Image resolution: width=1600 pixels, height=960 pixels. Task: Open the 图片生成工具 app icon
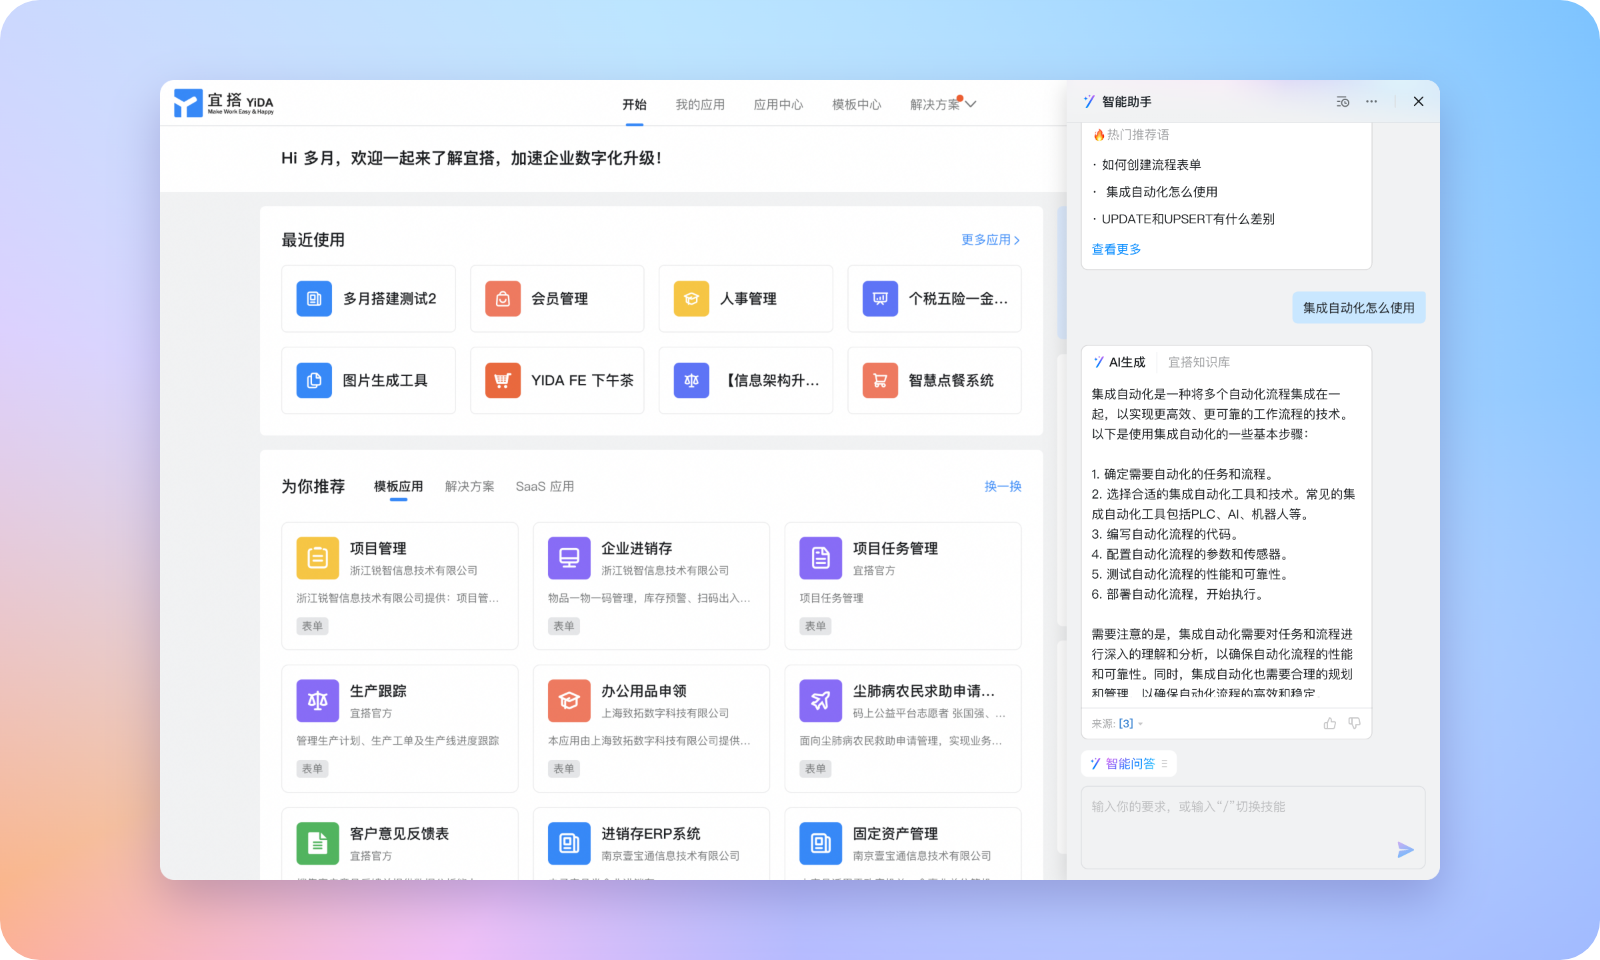coord(314,380)
